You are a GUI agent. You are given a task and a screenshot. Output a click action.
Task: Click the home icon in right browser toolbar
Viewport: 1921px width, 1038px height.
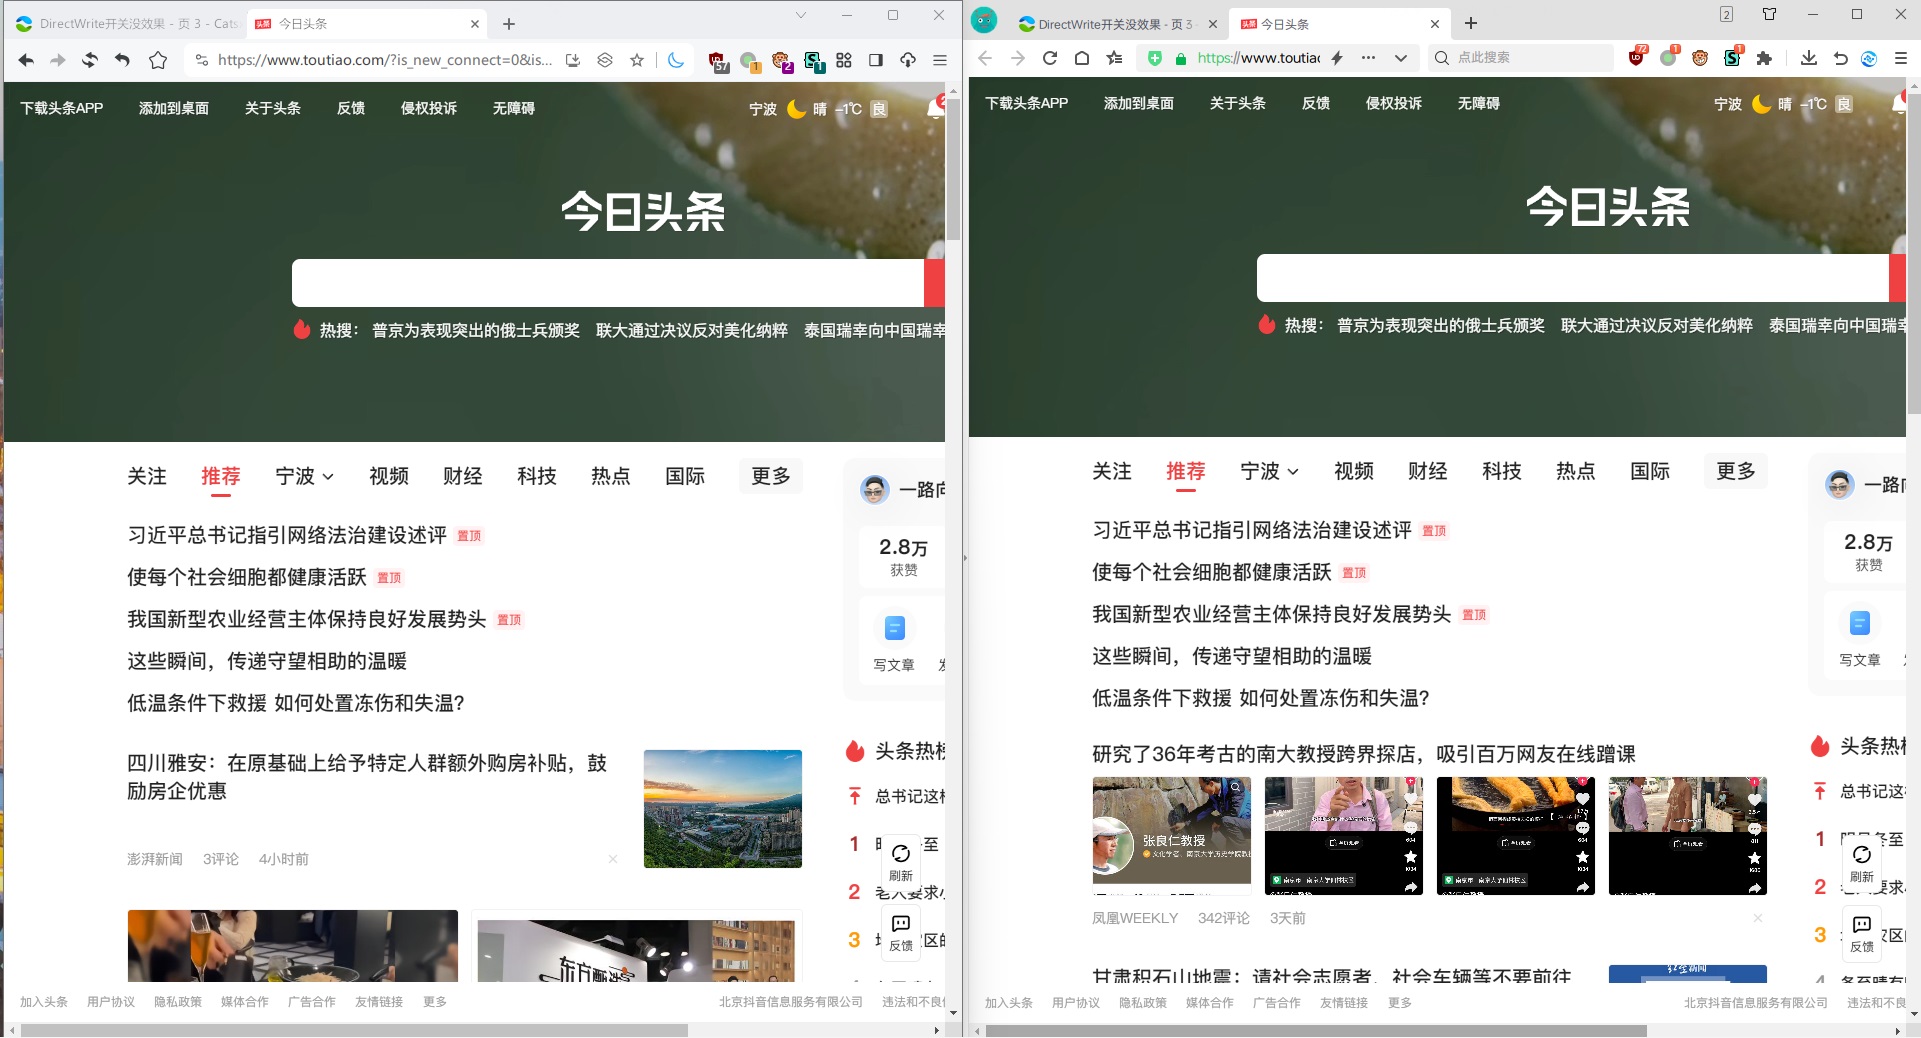pos(1082,58)
